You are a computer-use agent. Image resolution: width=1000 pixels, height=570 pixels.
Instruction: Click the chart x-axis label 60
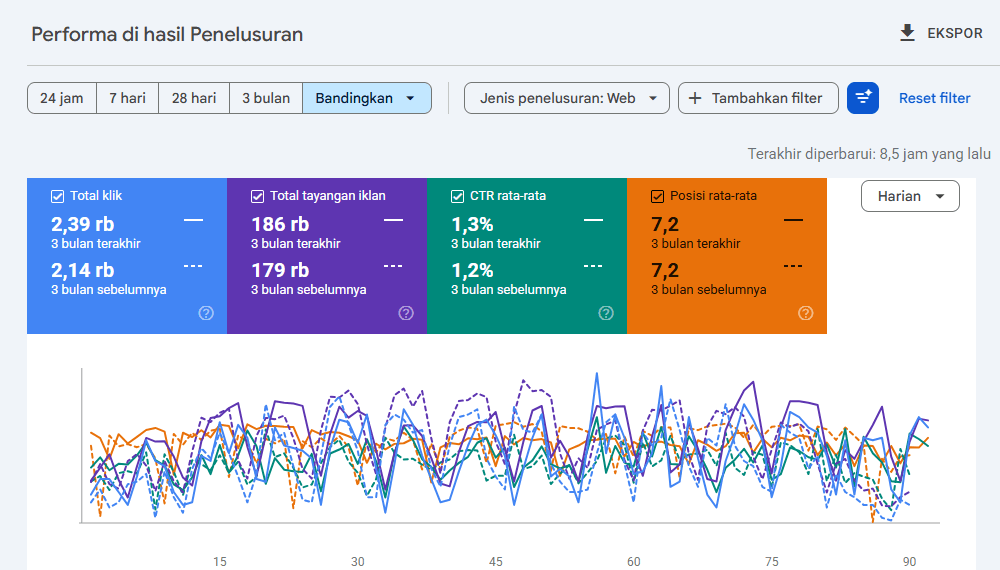point(633,562)
